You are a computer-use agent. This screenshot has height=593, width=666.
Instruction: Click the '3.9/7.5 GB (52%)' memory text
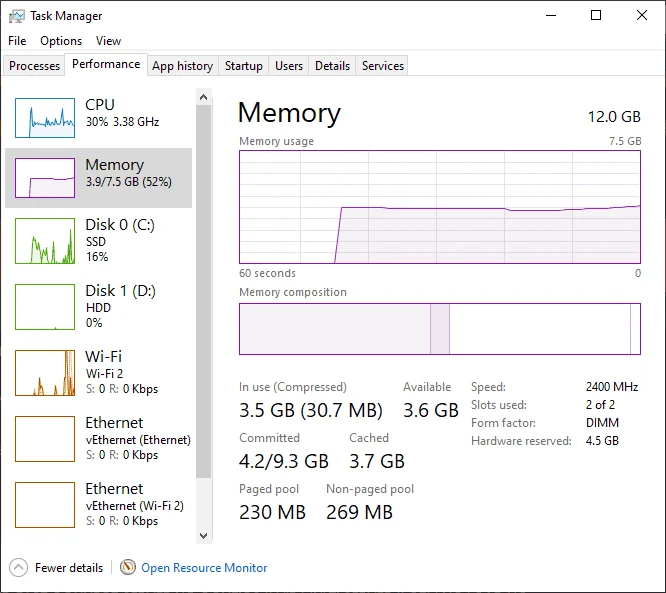[129, 182]
